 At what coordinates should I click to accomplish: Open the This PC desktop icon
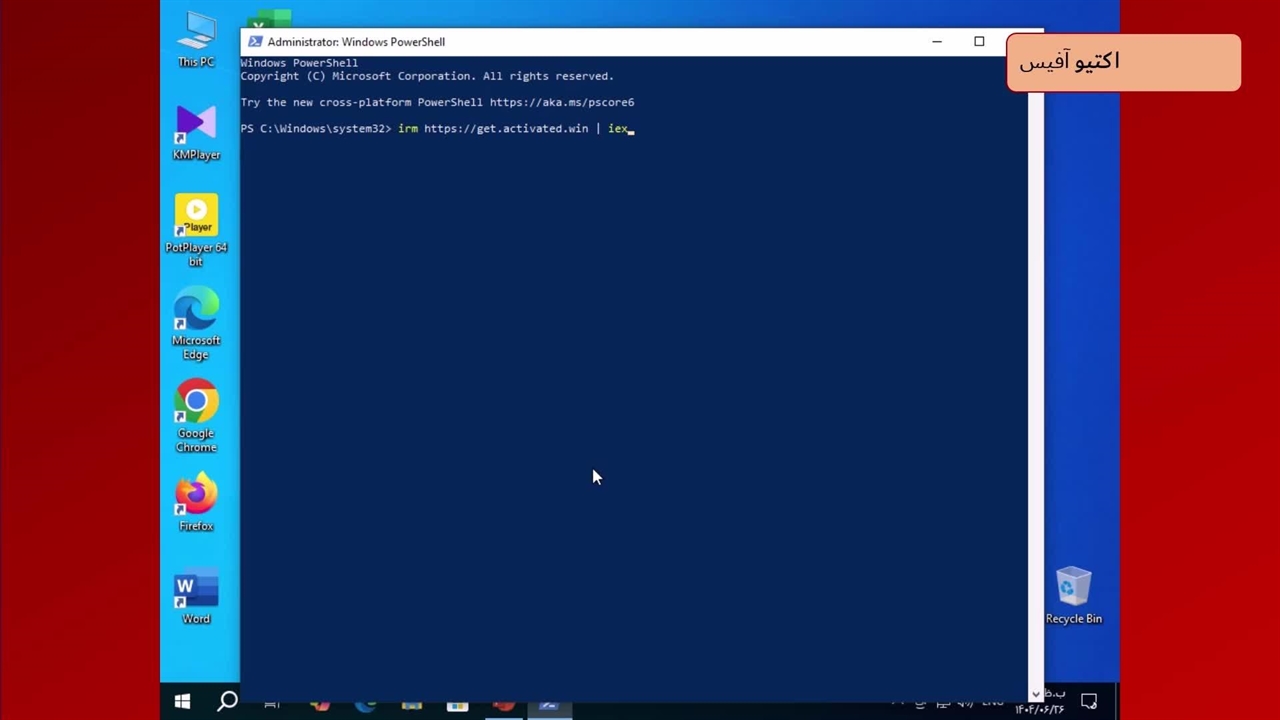[x=196, y=38]
